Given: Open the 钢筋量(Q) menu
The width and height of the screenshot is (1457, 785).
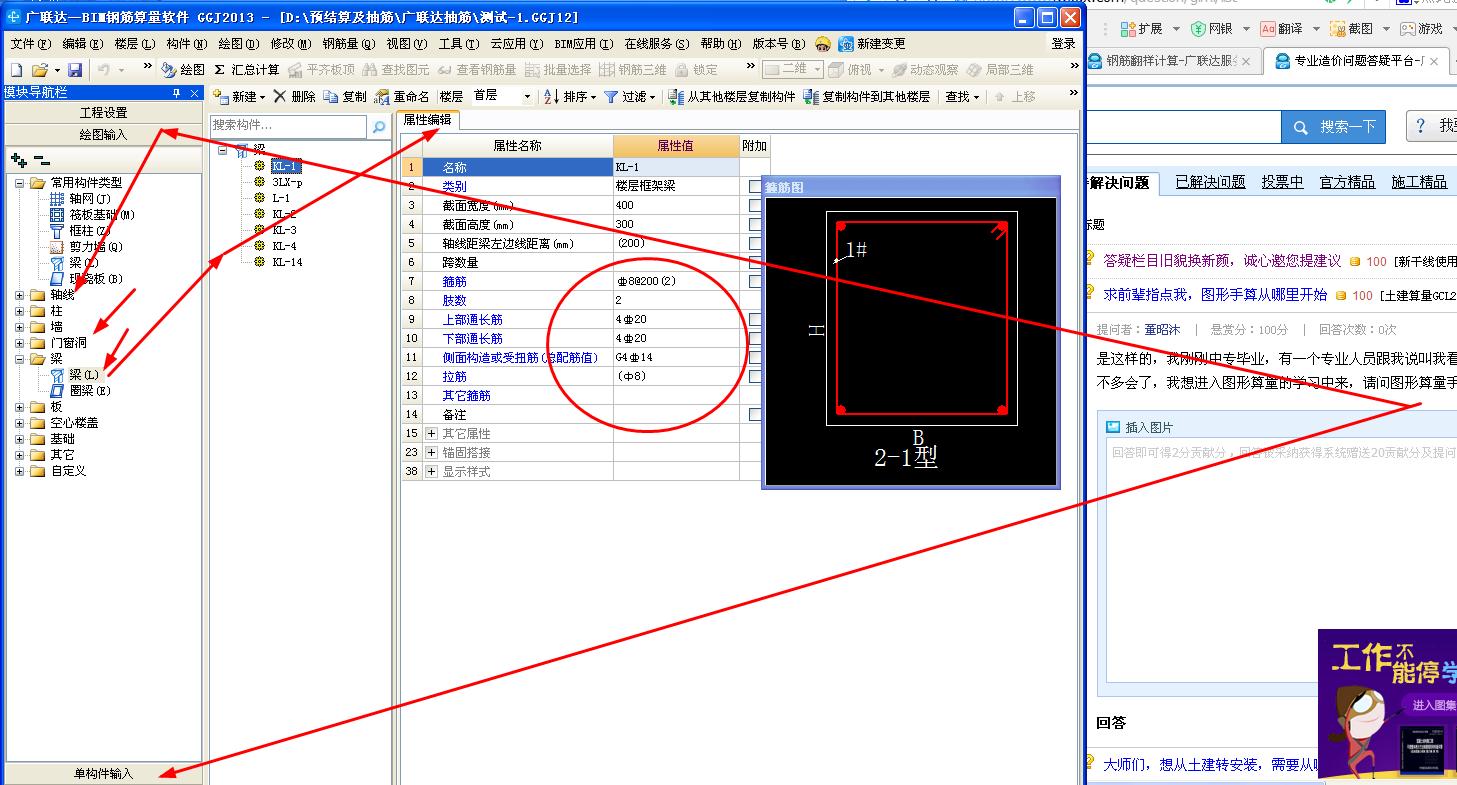Looking at the screenshot, I should [349, 44].
